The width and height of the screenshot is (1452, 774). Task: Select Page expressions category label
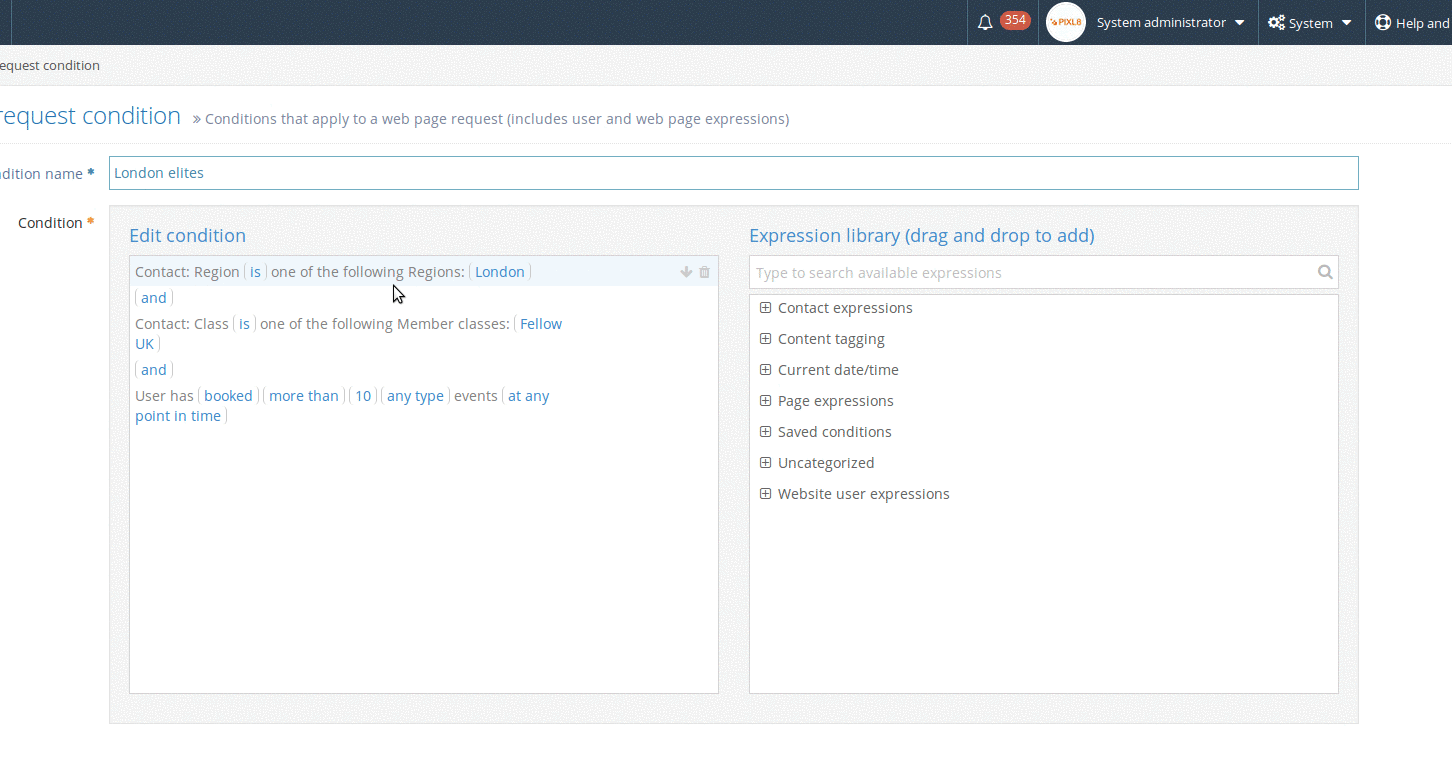[x=836, y=401]
